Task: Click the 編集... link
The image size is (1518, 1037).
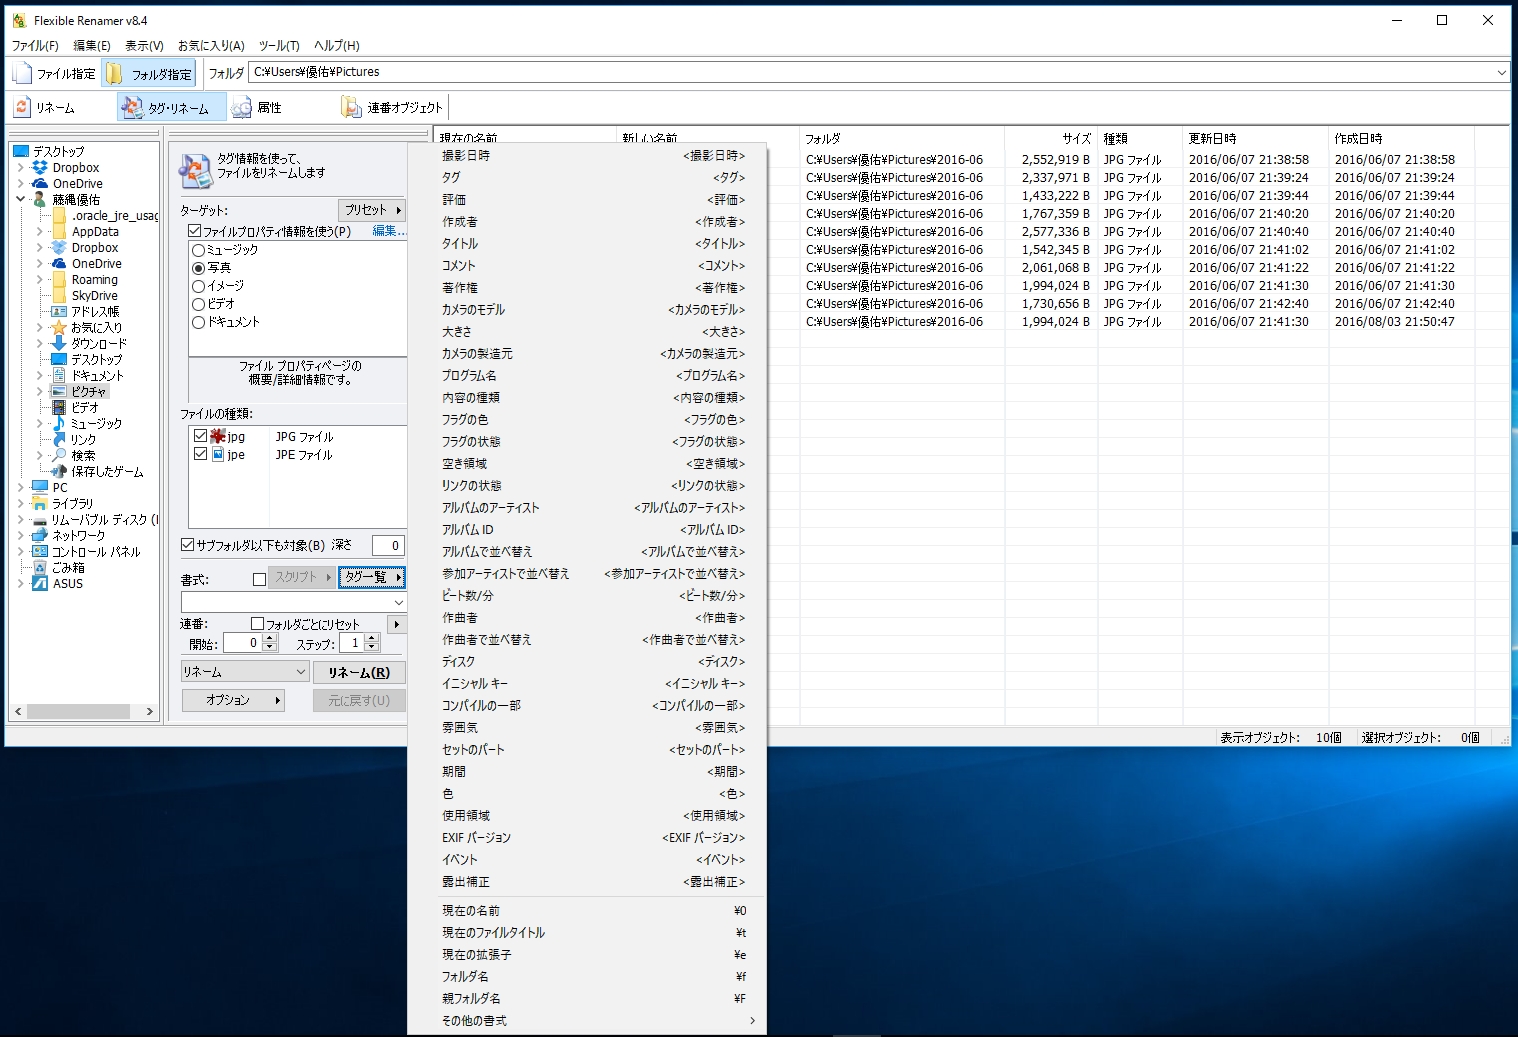Action: click(x=389, y=231)
